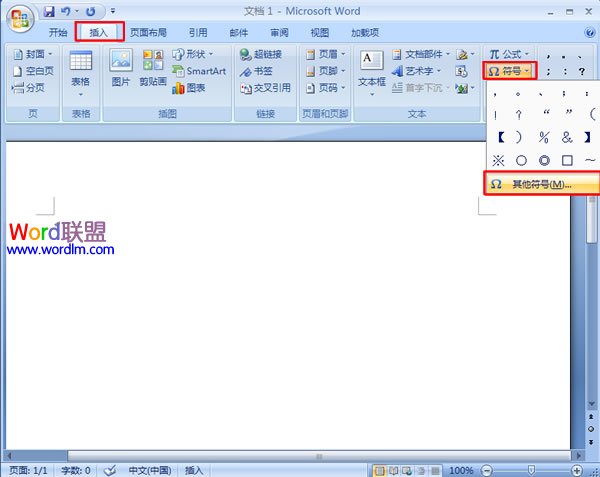This screenshot has width=600, height=477.
Task: Click the 页面: 1/1 status indicator
Action: pos(28,470)
